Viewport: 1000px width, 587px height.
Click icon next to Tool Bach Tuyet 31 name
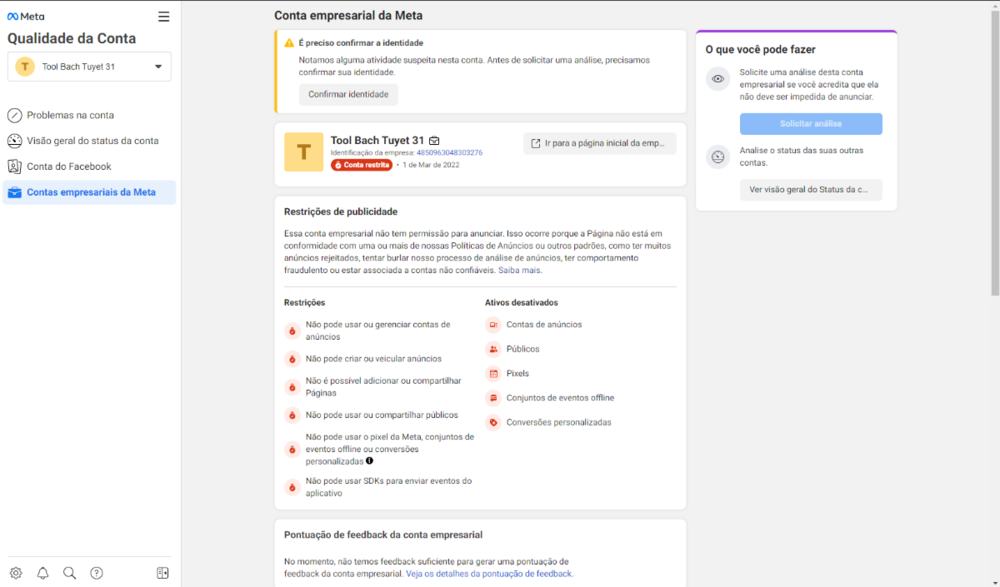(434, 140)
